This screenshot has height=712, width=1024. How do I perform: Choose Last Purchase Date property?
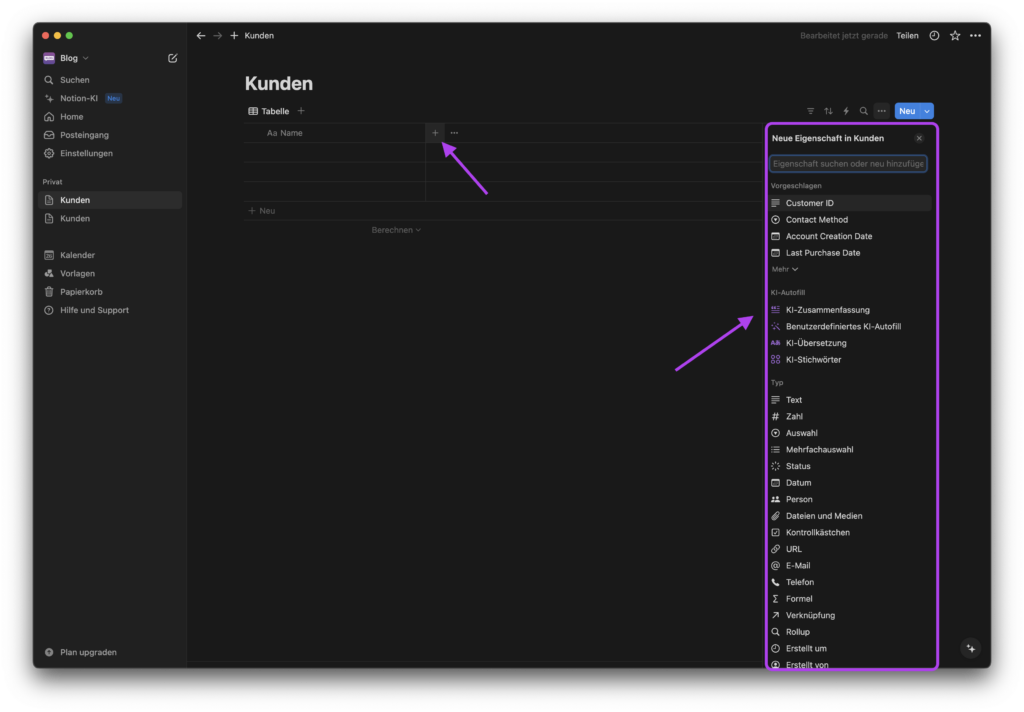(850, 253)
